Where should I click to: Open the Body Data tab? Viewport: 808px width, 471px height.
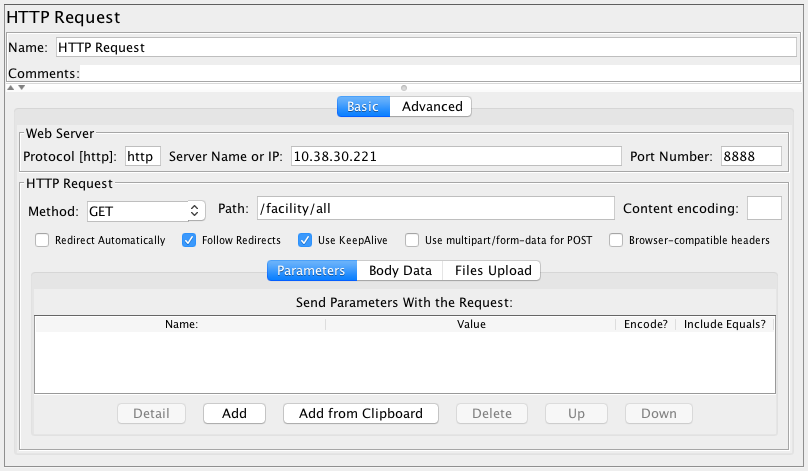400,271
